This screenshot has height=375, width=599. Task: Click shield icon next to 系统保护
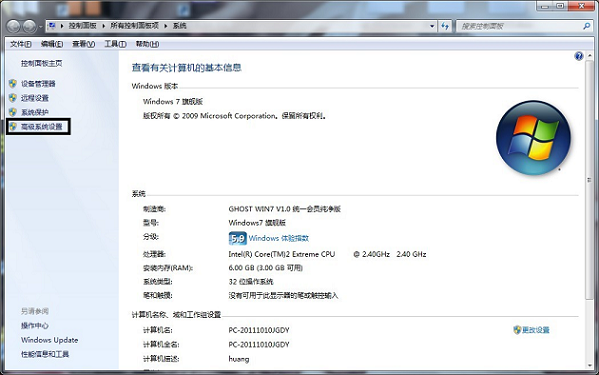(x=13, y=112)
